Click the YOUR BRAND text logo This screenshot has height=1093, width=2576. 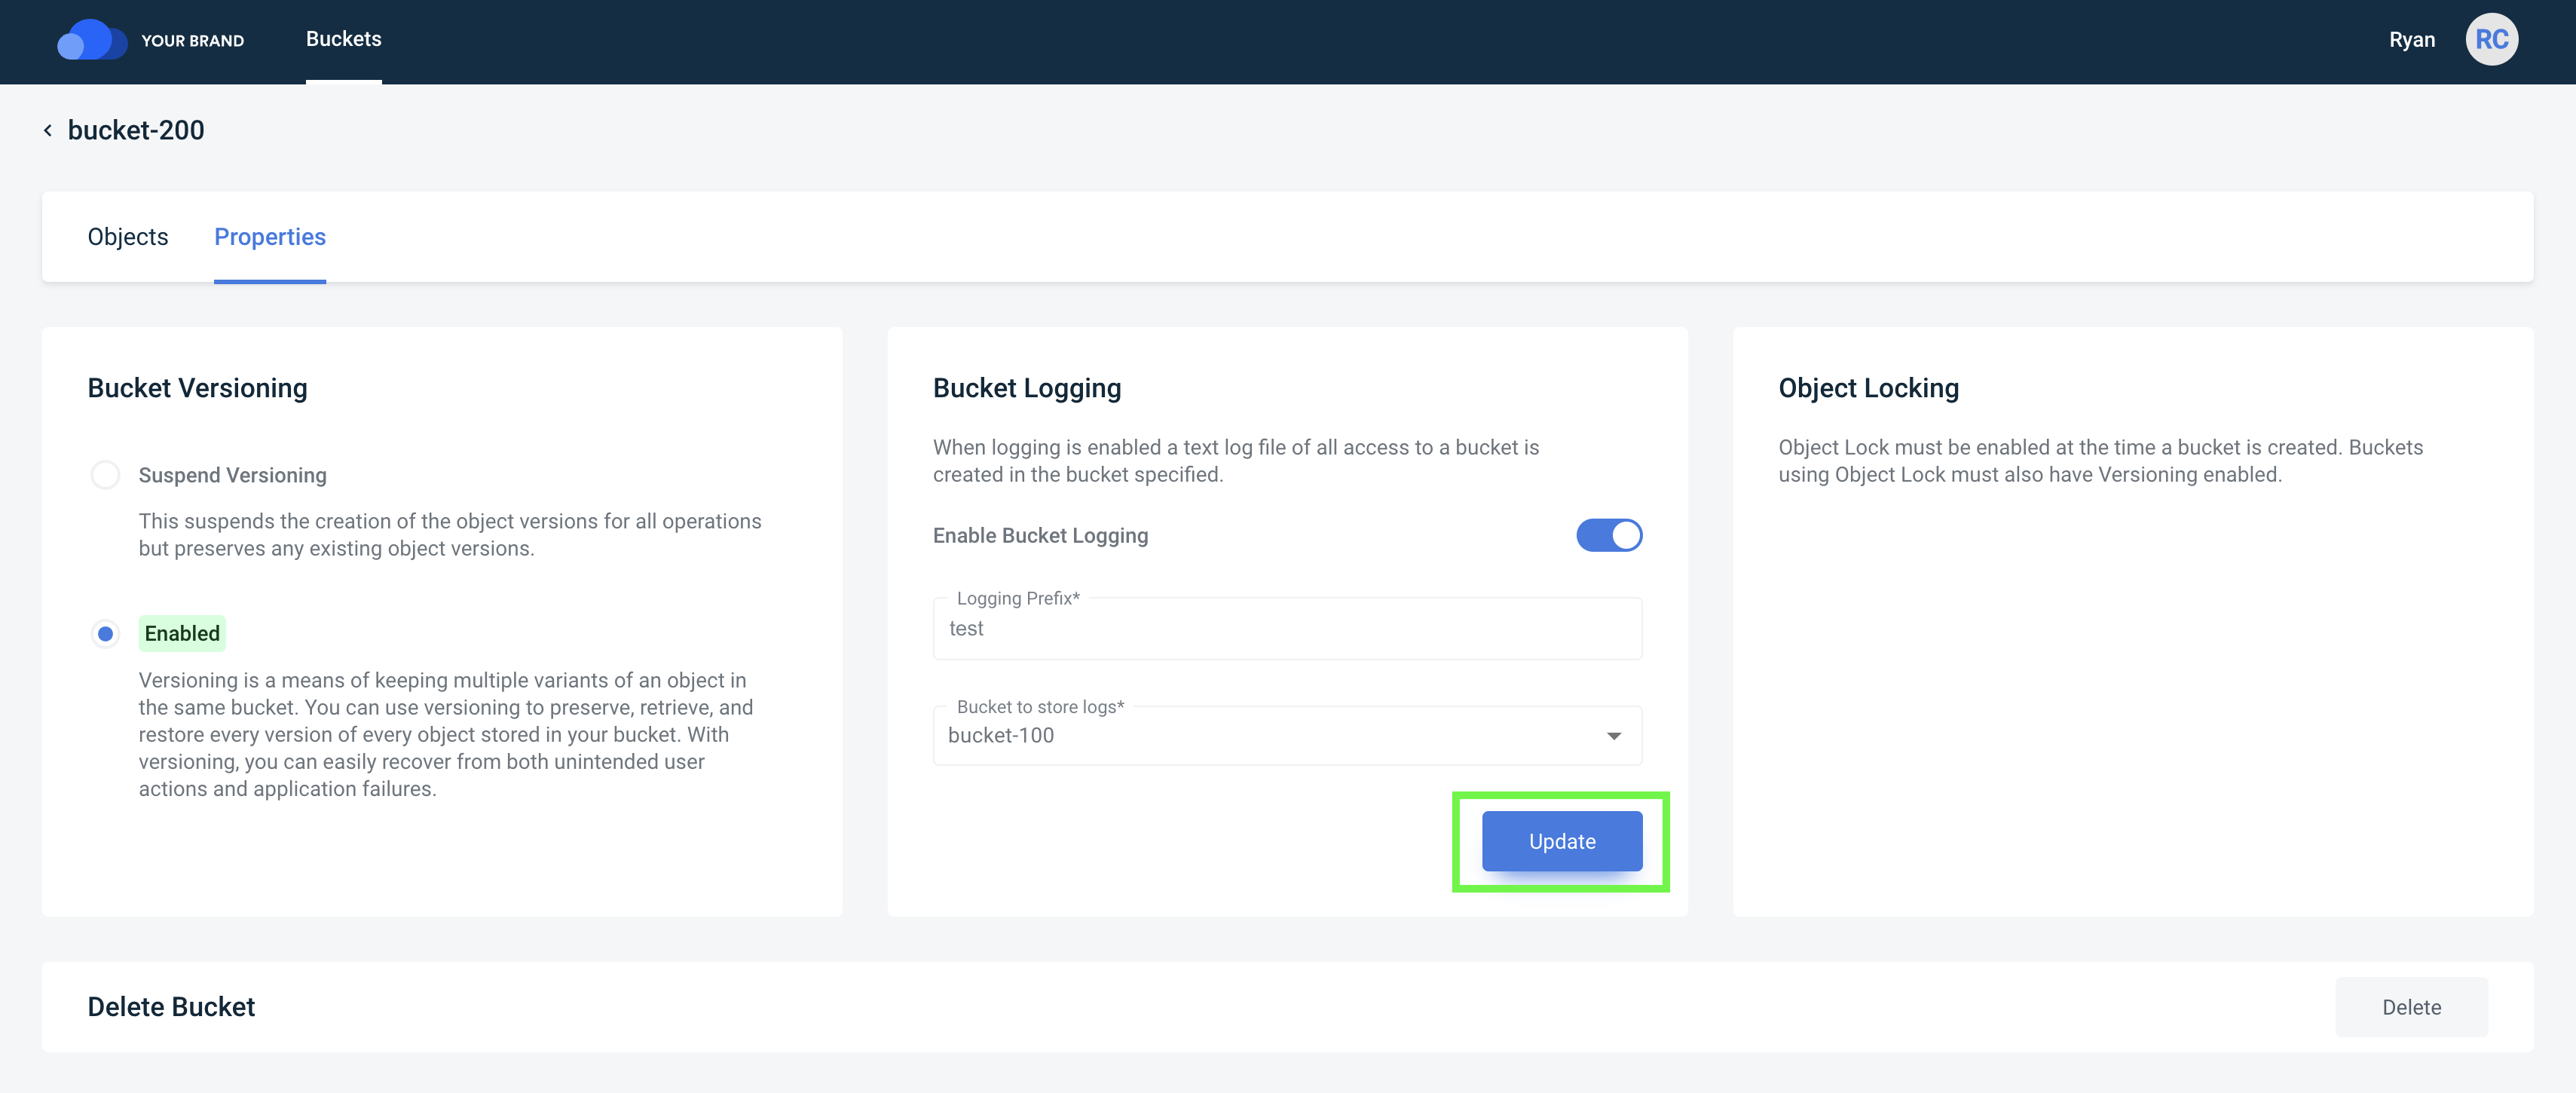coord(193,41)
